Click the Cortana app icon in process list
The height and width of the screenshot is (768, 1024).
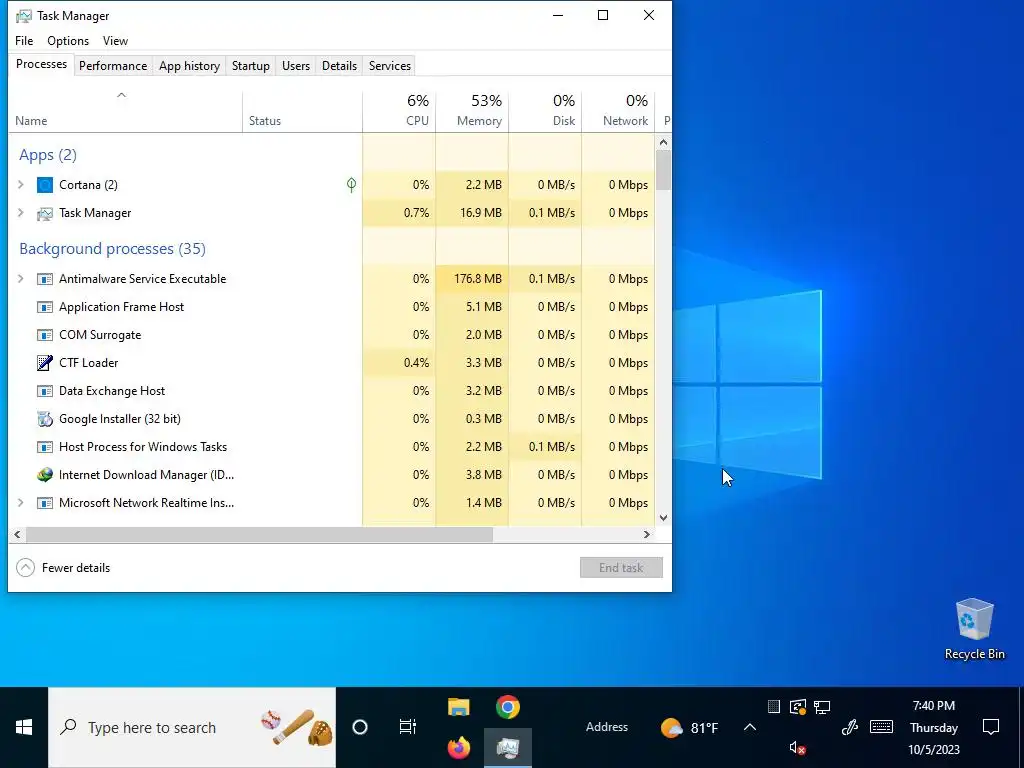tap(44, 185)
